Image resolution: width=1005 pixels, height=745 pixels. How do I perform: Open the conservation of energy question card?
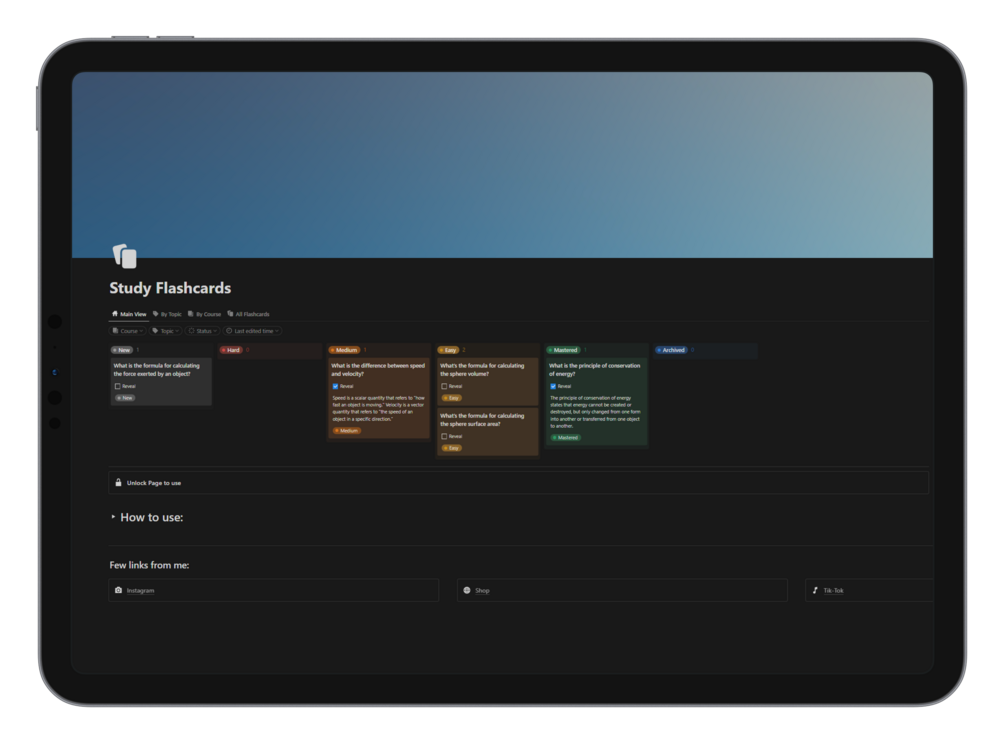click(597, 401)
